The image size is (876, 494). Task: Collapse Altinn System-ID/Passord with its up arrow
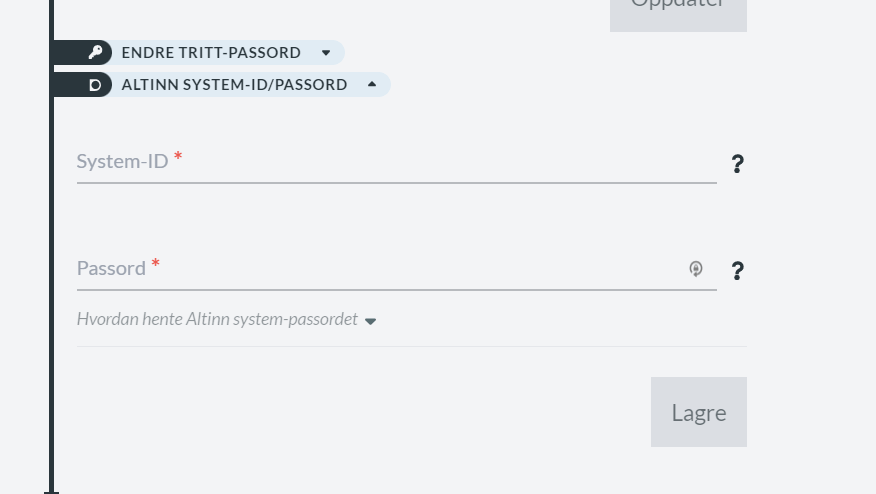[x=372, y=84]
